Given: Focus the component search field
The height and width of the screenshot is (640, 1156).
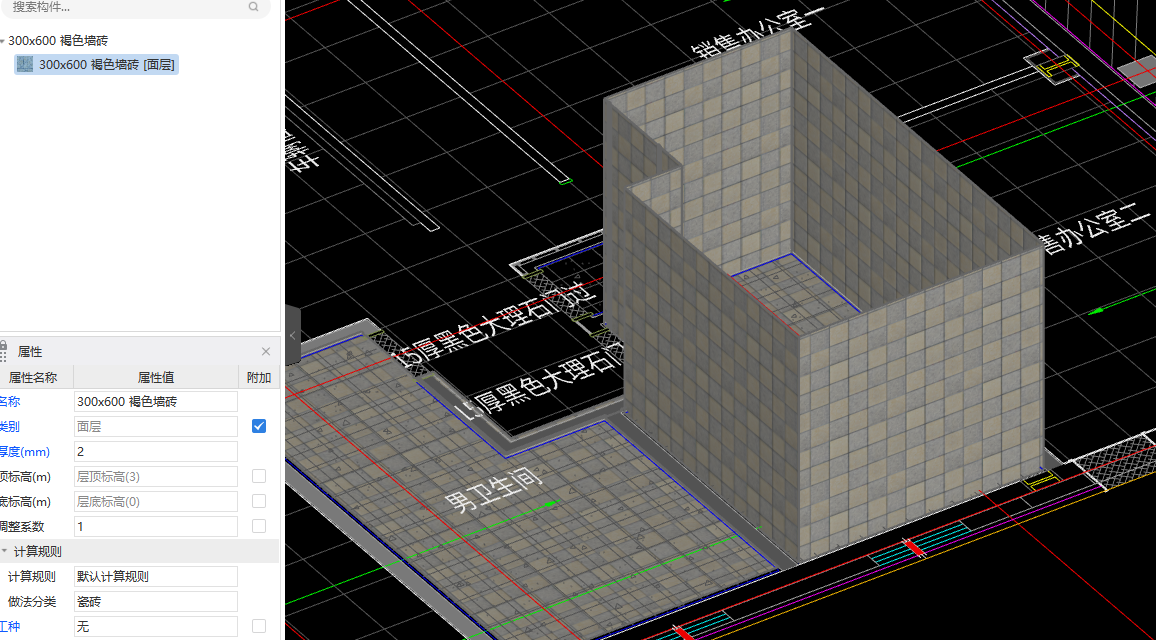Looking at the screenshot, I should point(136,7).
